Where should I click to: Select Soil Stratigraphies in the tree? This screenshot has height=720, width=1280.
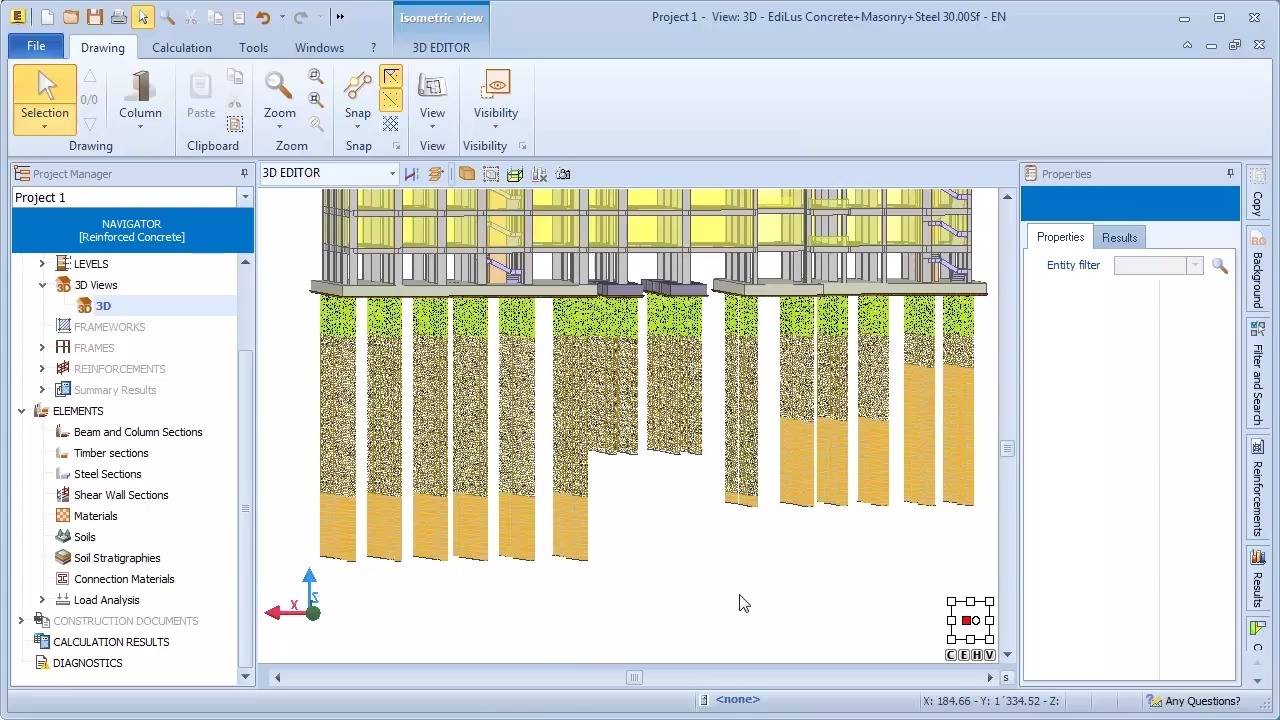pyautogui.click(x=117, y=558)
